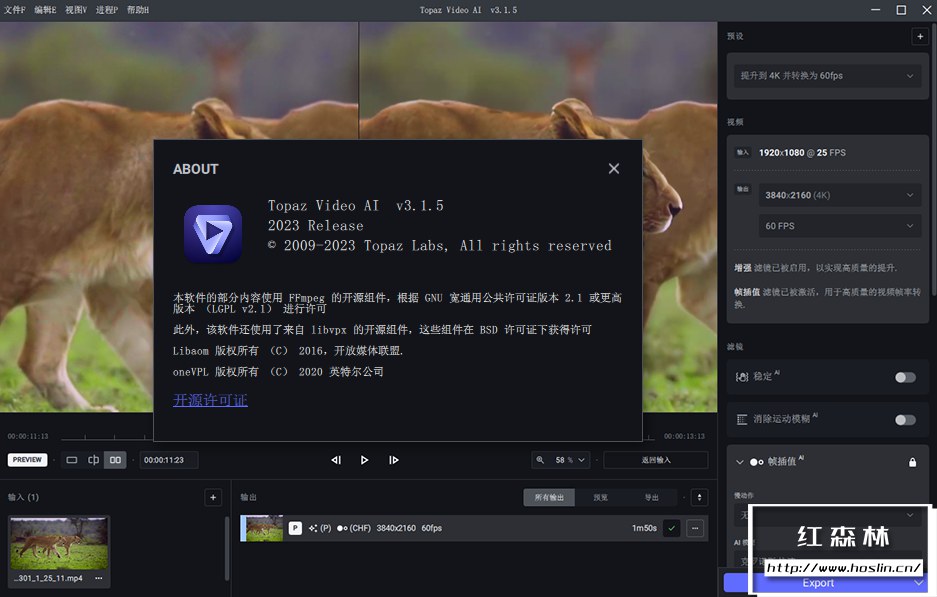Open the 编辑E menu

[x=45, y=10]
